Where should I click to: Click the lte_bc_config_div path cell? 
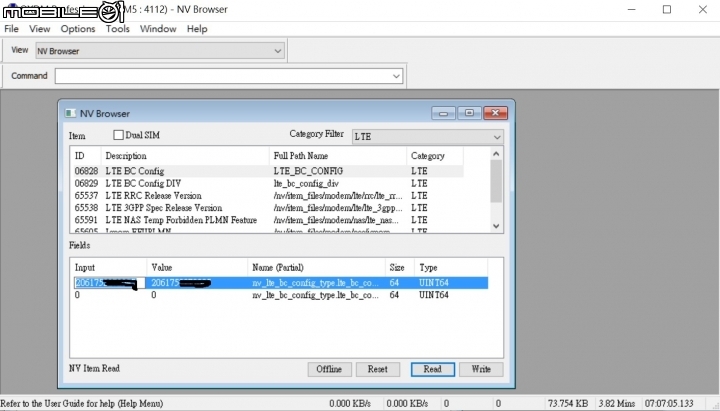[306, 183]
